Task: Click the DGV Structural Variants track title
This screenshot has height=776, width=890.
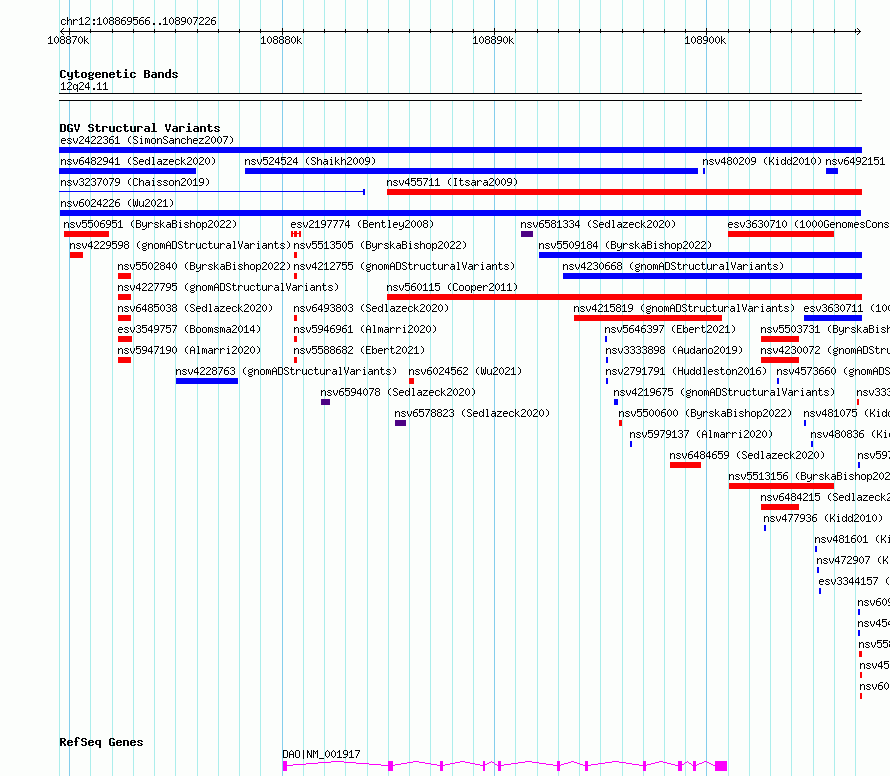Action: point(140,128)
